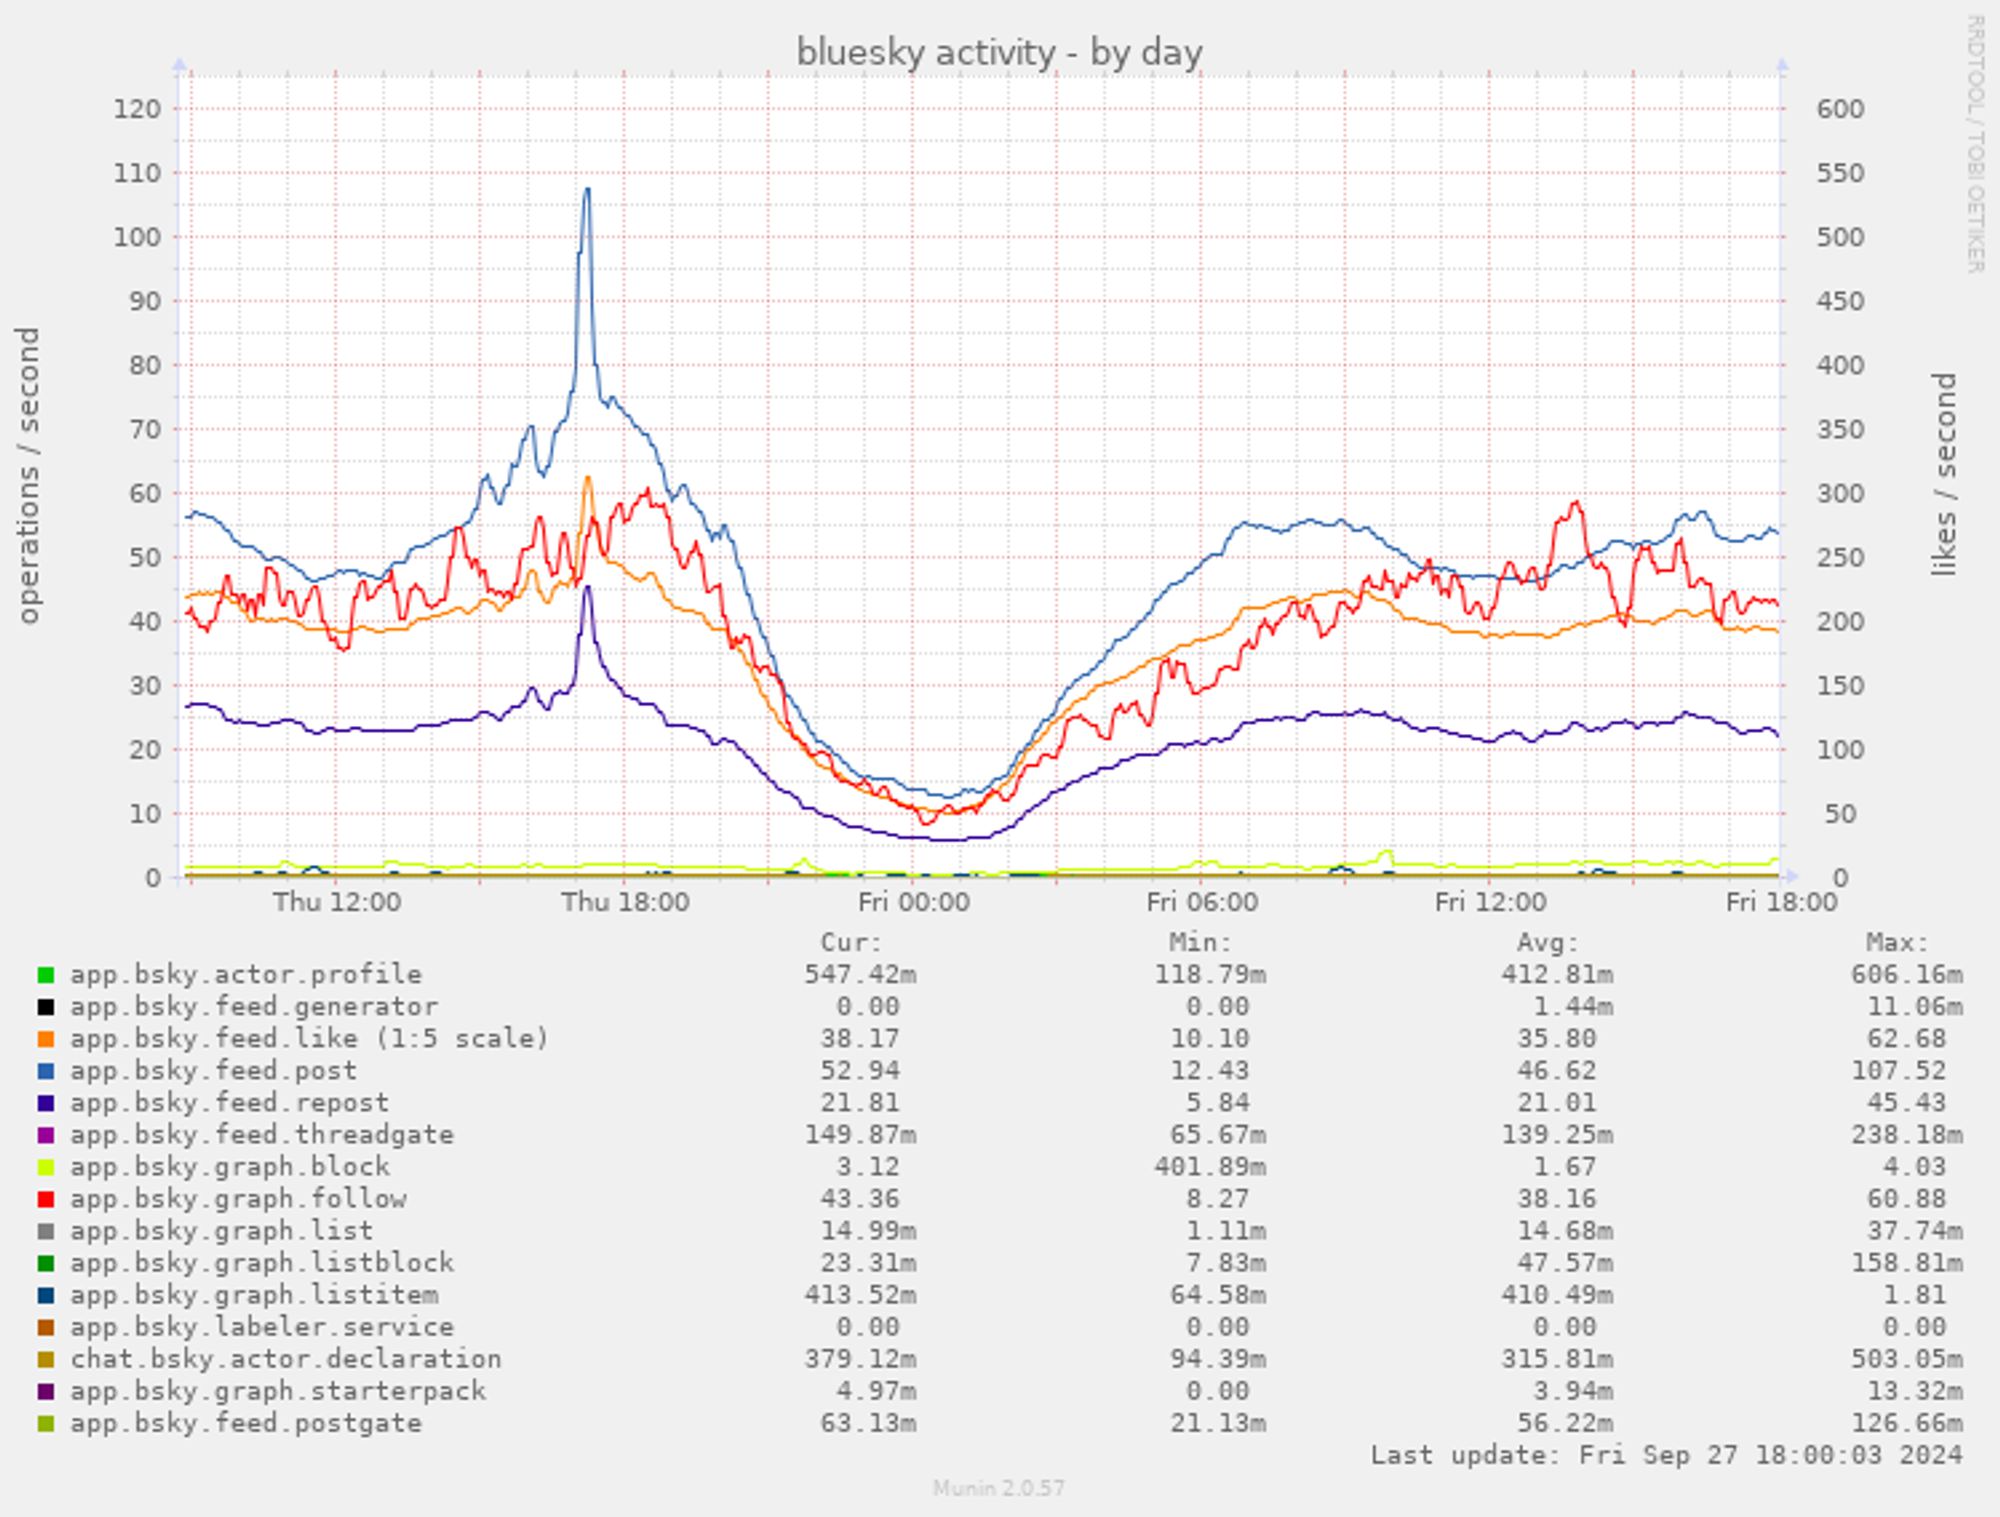Viewport: 2000px width, 1517px height.
Task: Click the actor.profile average value 412.81m
Action: click(1557, 974)
